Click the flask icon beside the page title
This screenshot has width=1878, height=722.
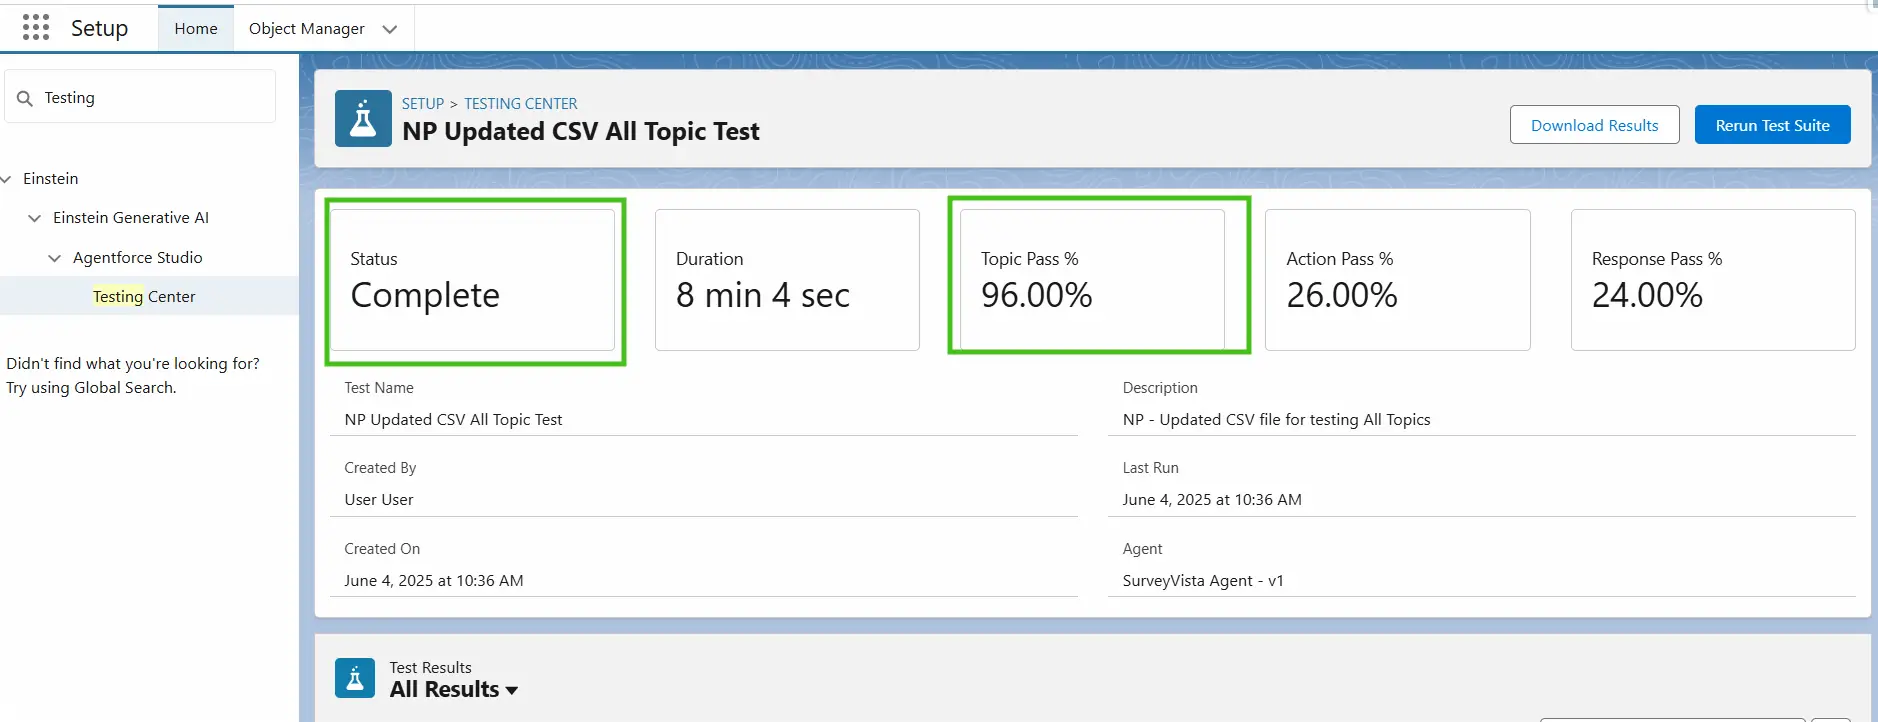pos(363,119)
